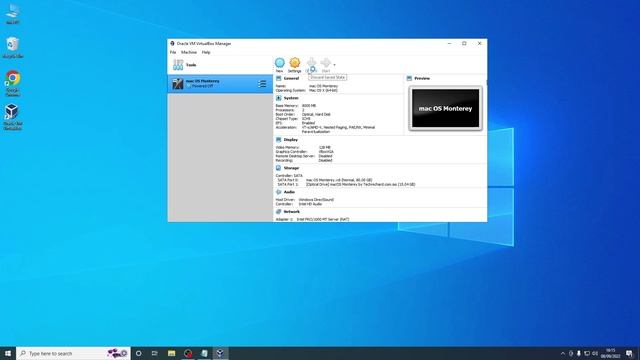
Task: Open the Network section heading link
Action: click(x=292, y=212)
